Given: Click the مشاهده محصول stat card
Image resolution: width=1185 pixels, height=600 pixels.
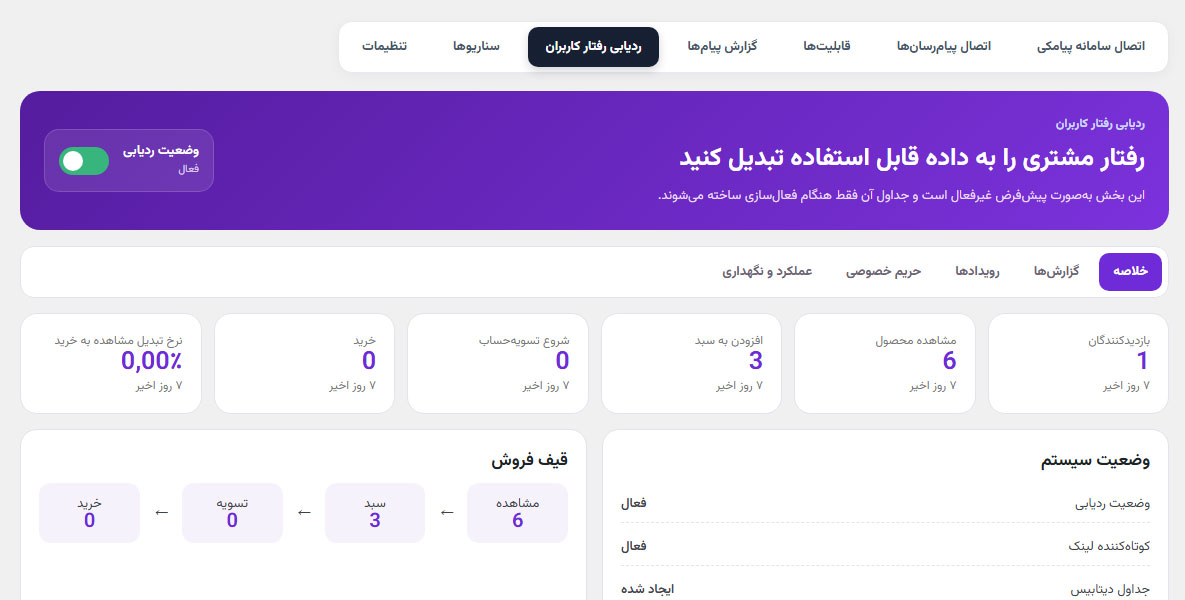Looking at the screenshot, I should coord(884,363).
